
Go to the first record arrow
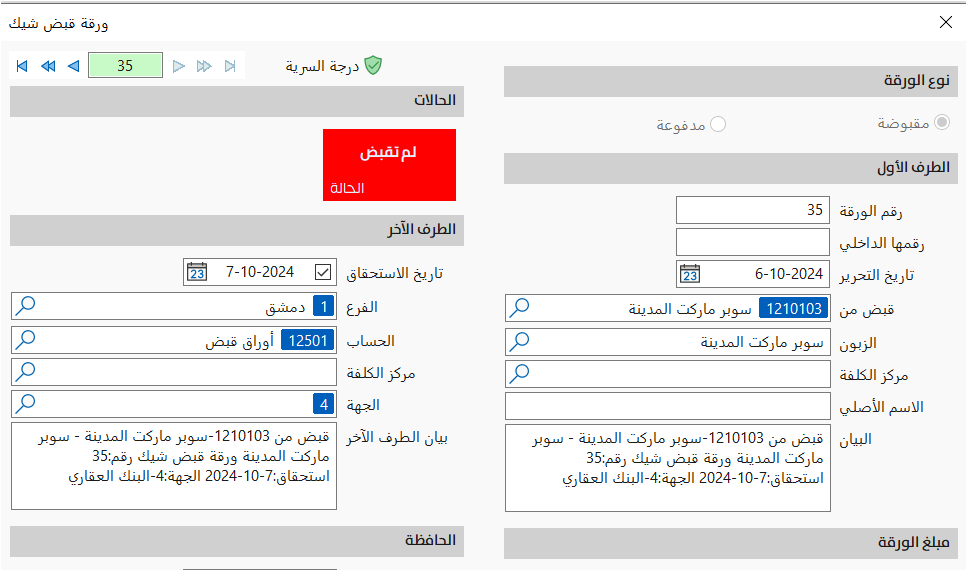coord(22,66)
